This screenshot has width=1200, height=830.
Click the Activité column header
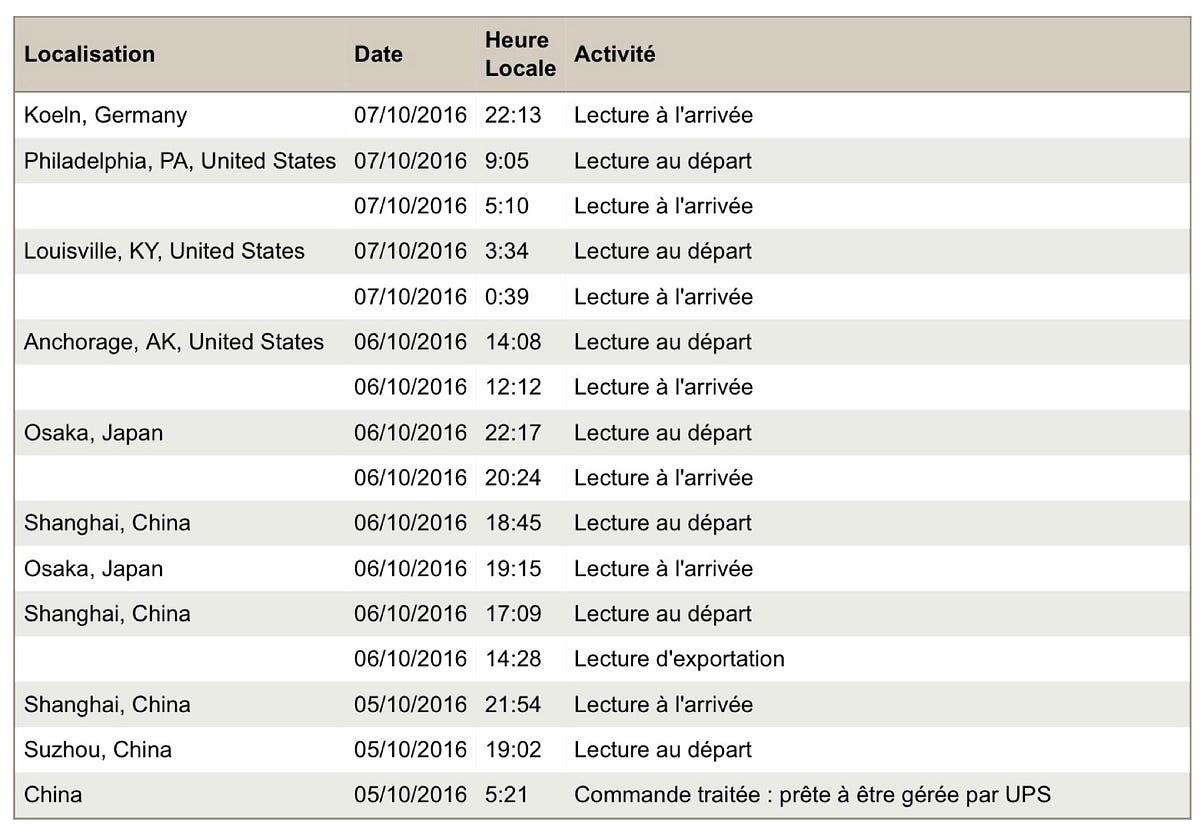pyautogui.click(x=614, y=55)
